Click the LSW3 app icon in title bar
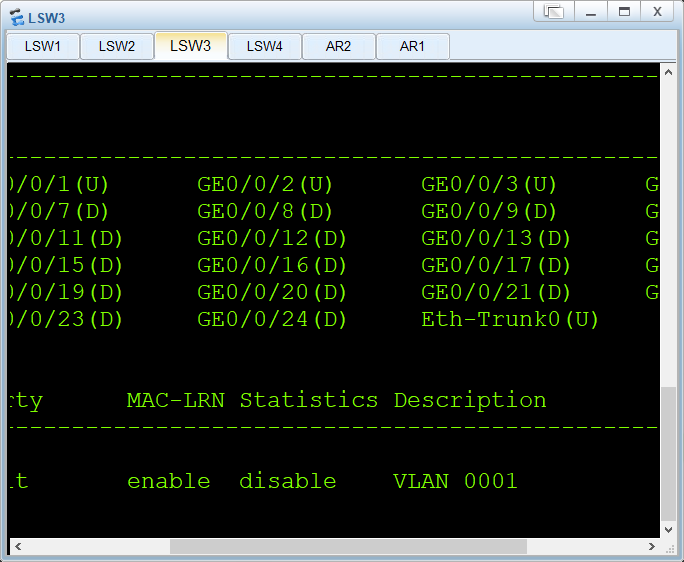 point(17,18)
